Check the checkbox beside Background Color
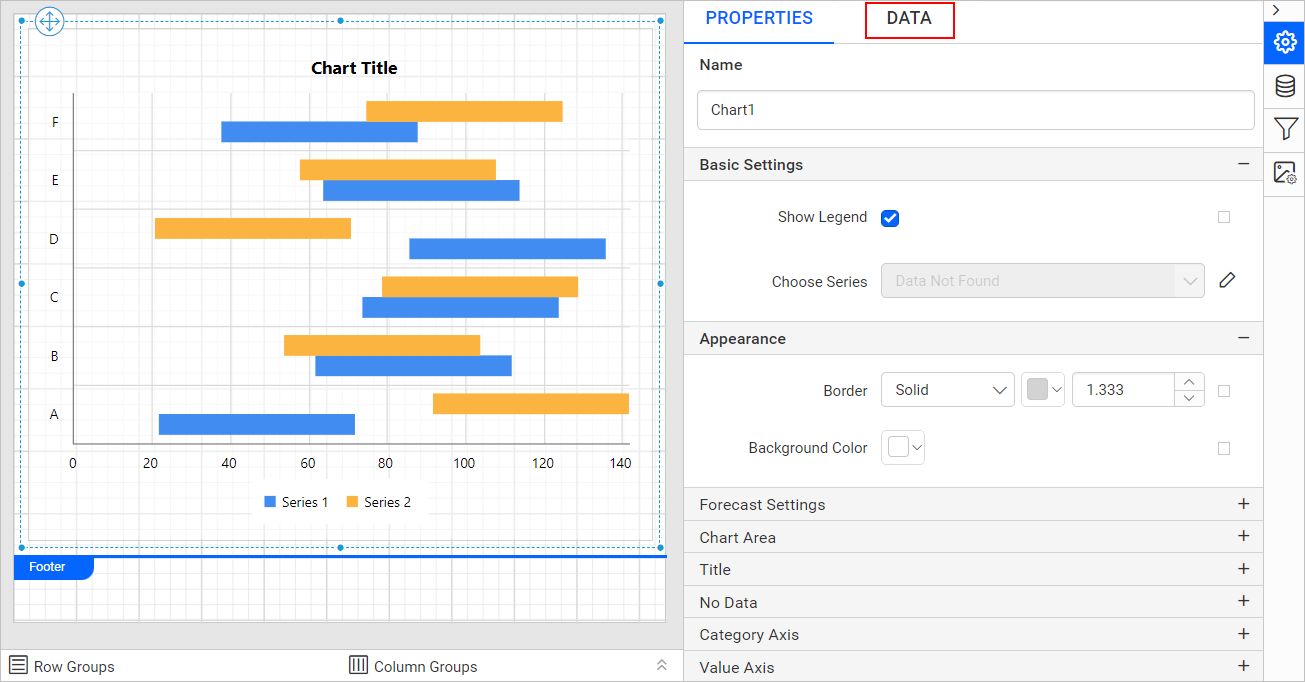The height and width of the screenshot is (682, 1305). pyautogui.click(x=1224, y=448)
